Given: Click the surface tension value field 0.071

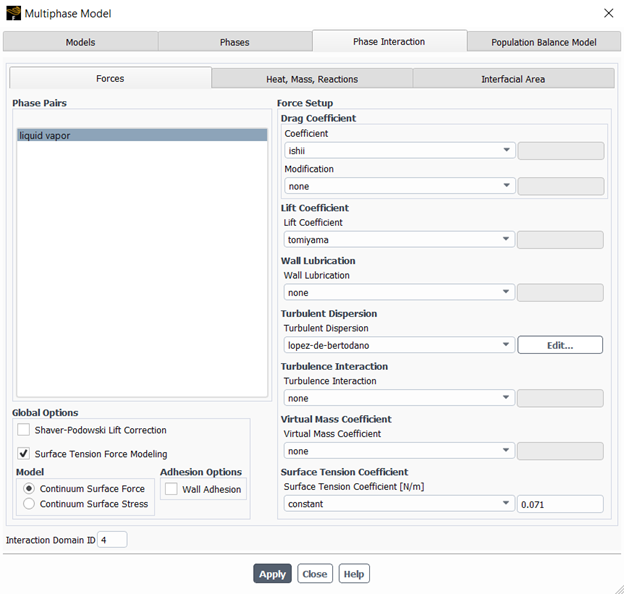Looking at the screenshot, I should [560, 504].
